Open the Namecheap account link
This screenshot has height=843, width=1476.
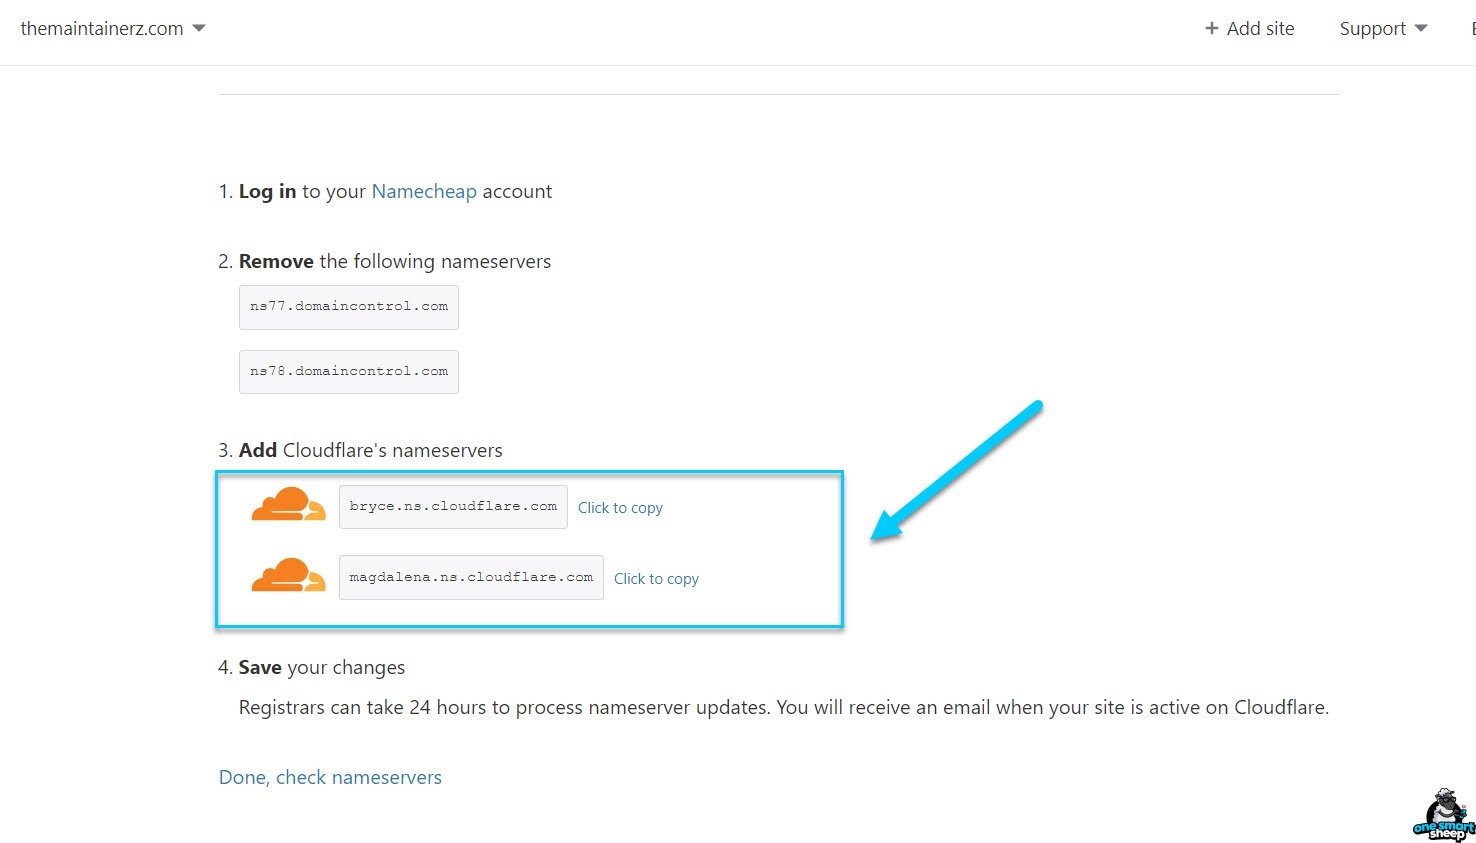click(x=424, y=191)
